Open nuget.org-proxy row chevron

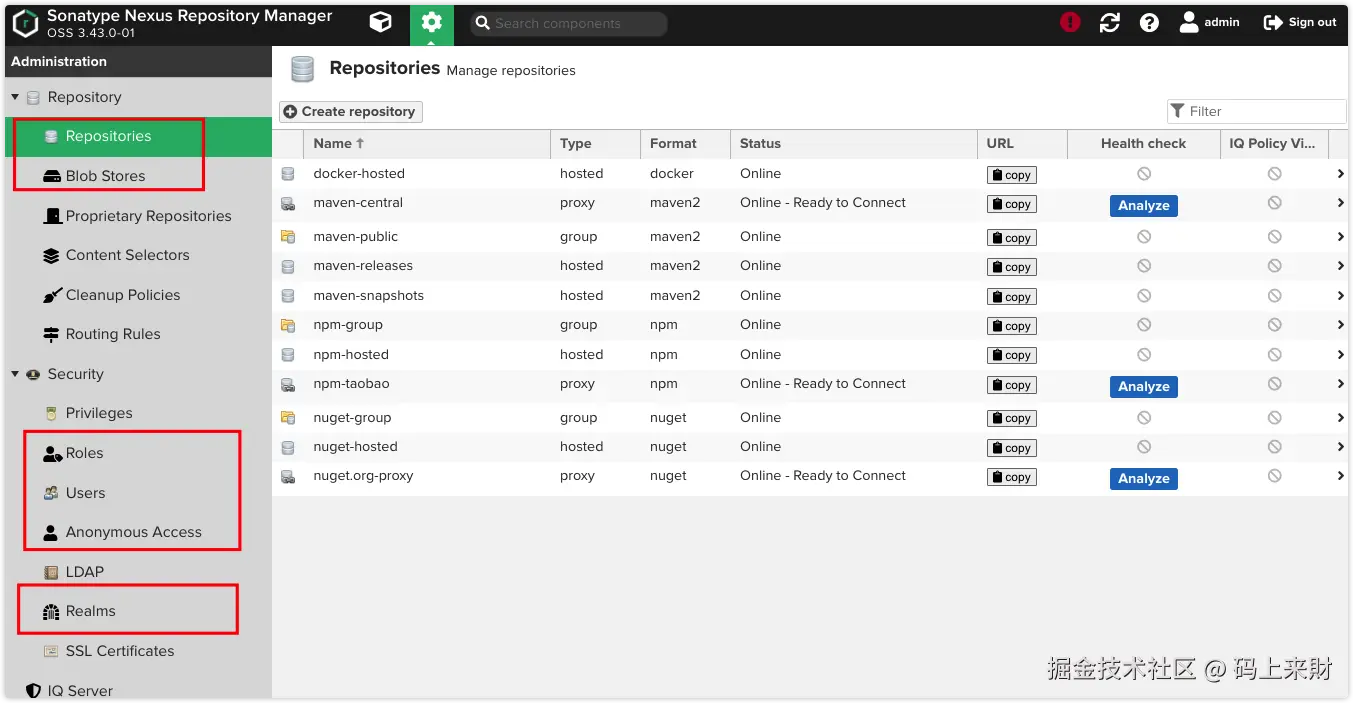point(1340,476)
